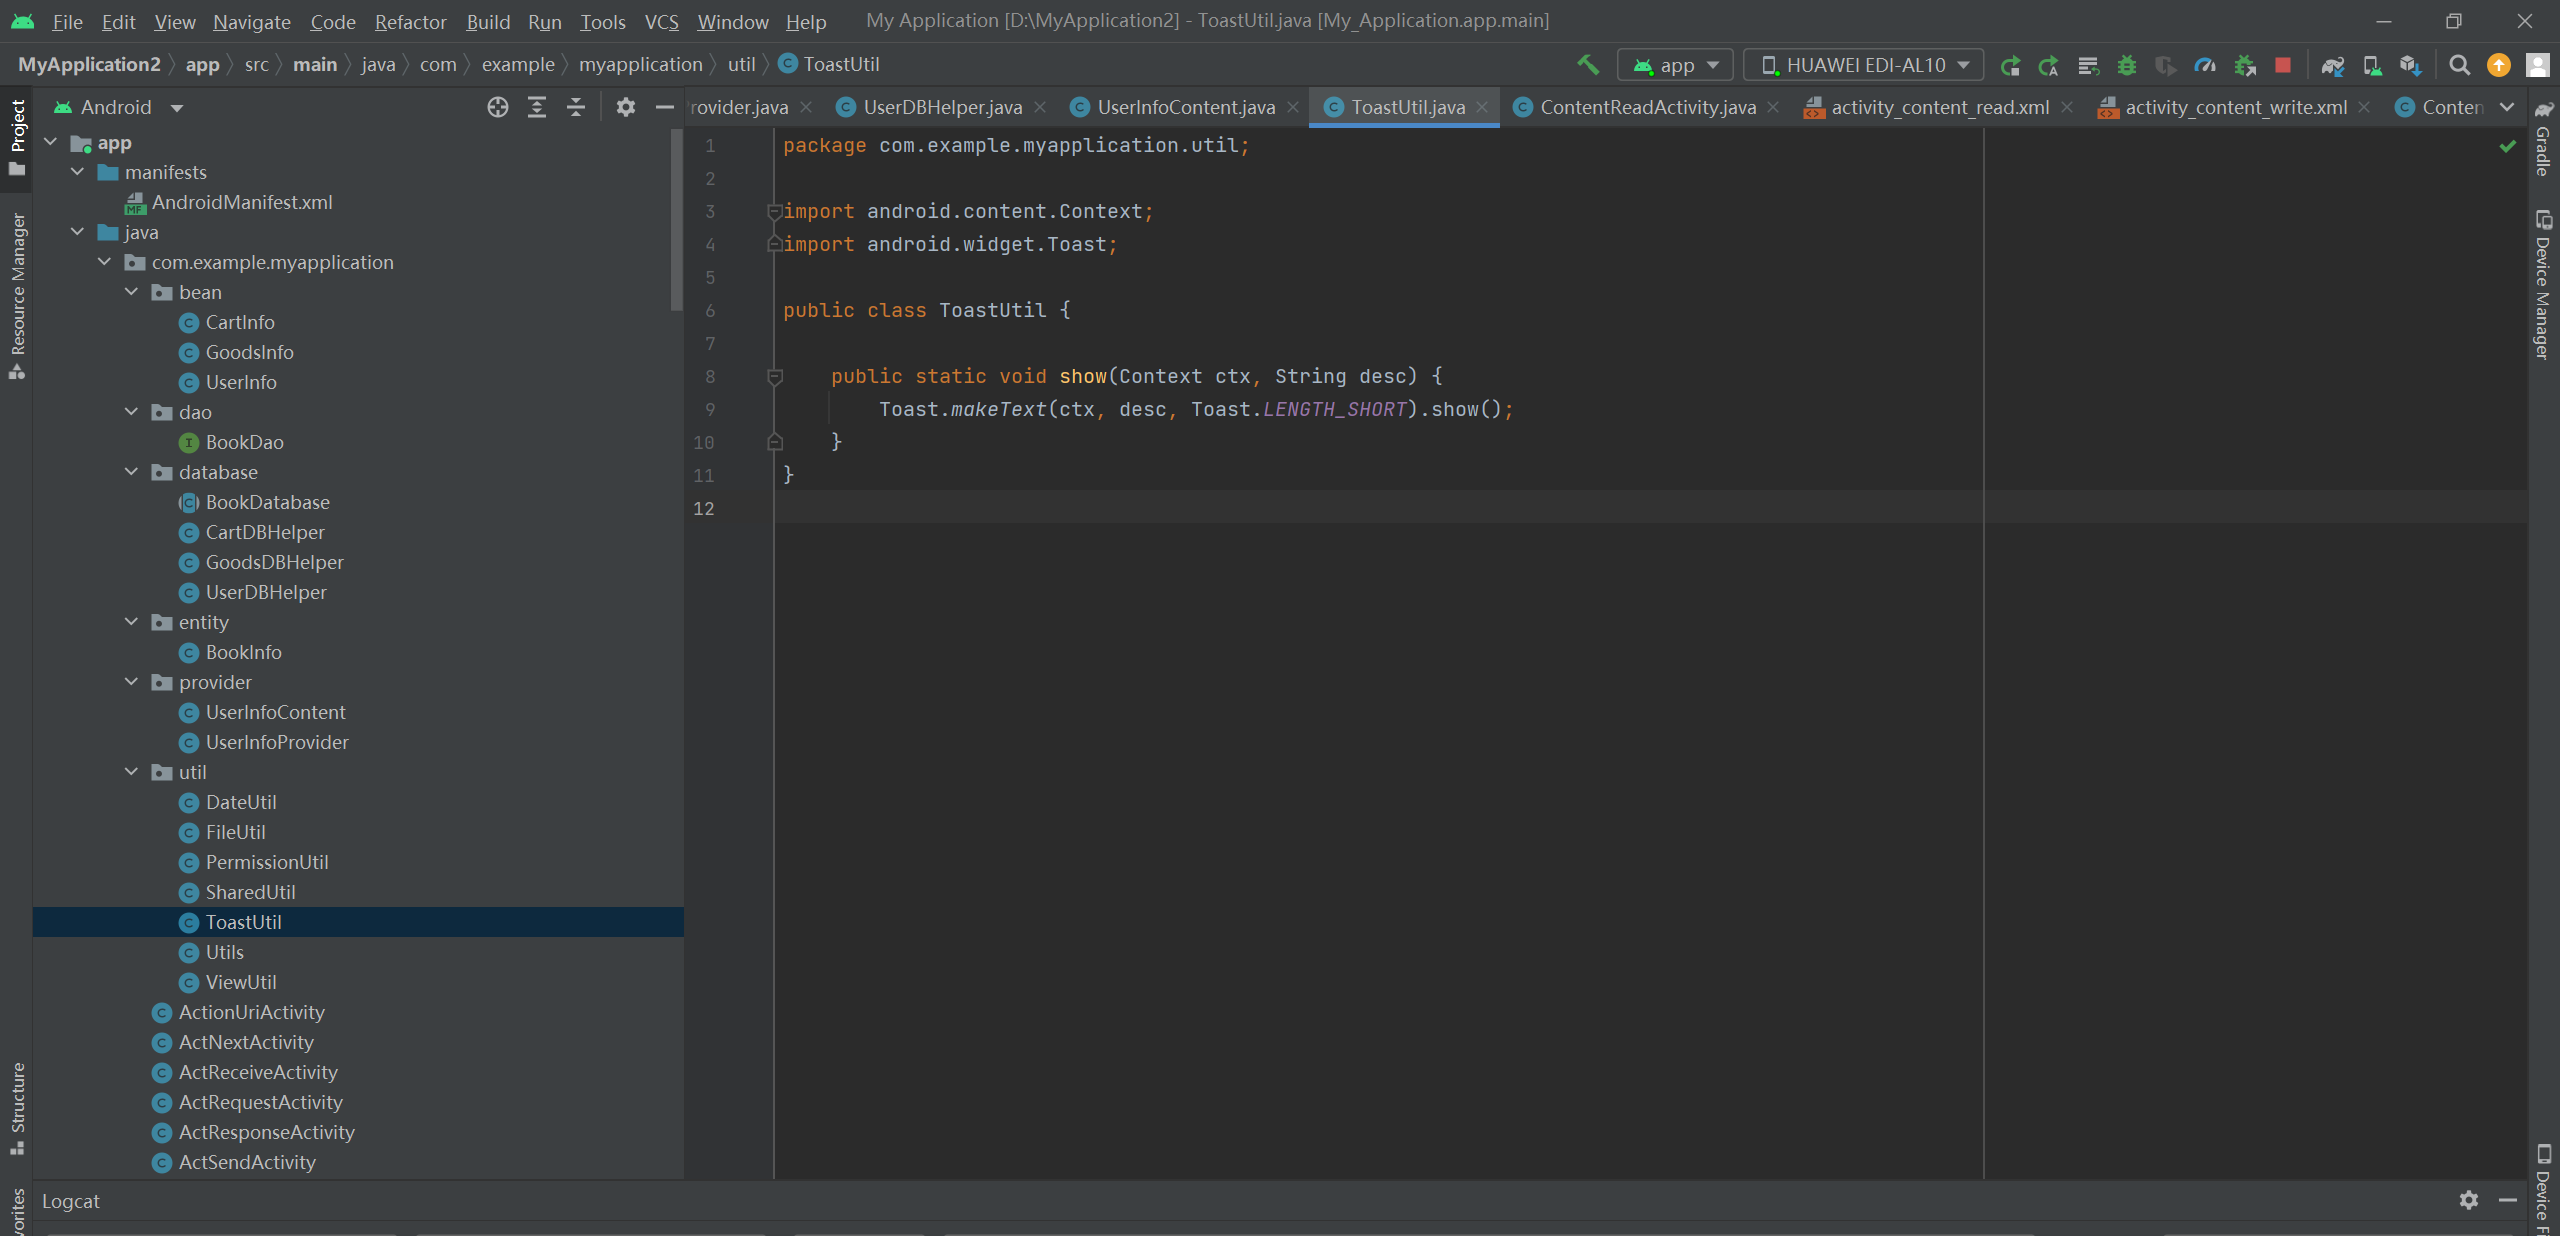This screenshot has width=2560, height=1236.
Task: Click the Collapse All icon in Project panel
Action: click(576, 107)
